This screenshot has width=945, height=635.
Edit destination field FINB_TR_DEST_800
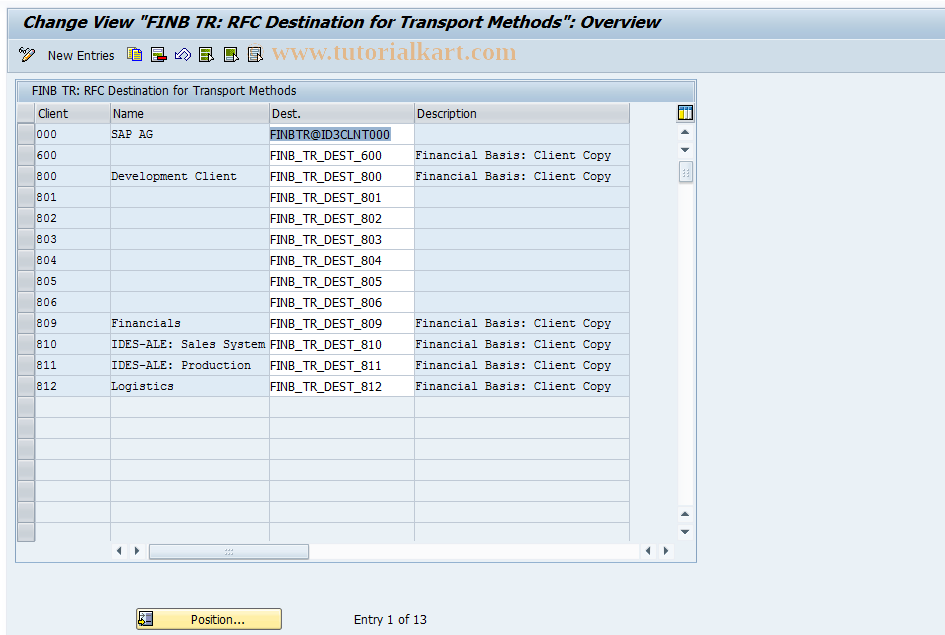(342, 177)
